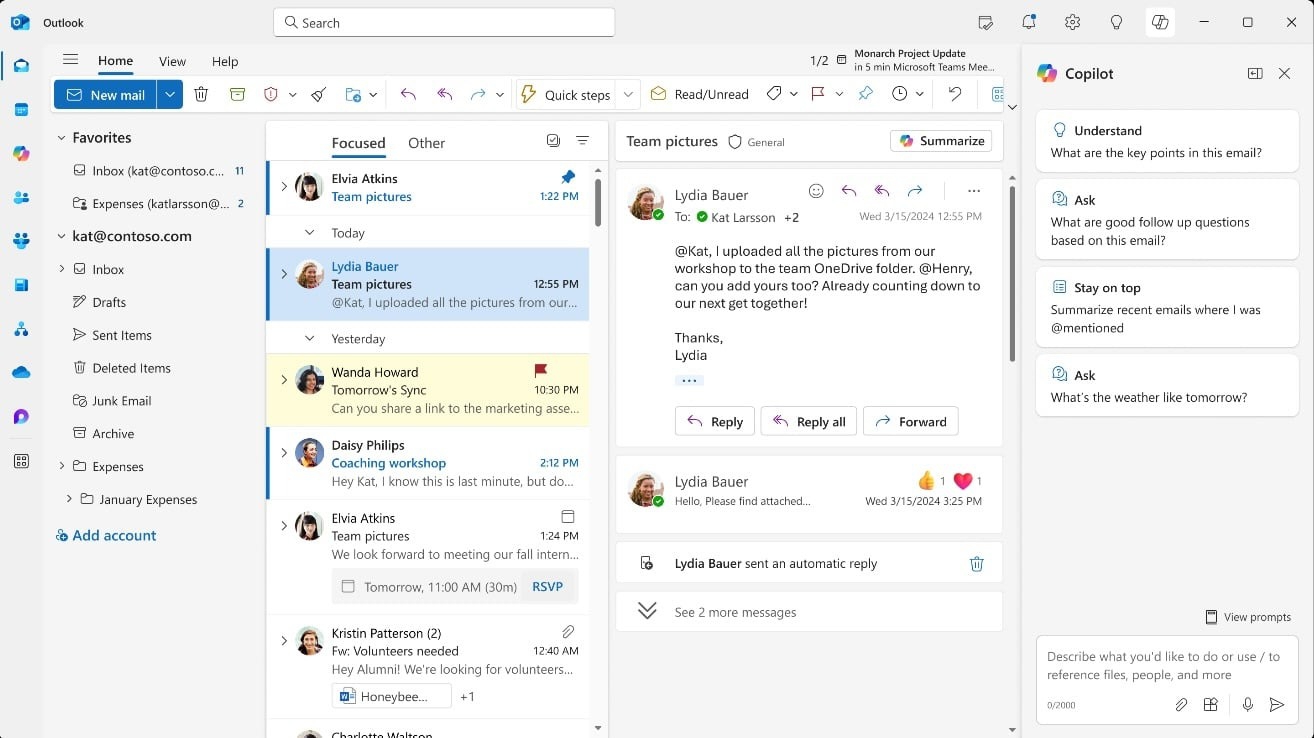Screen dimensions: 1314x738
Task: Send the Copilot prompt with the arrow icon
Action: 1277,705
